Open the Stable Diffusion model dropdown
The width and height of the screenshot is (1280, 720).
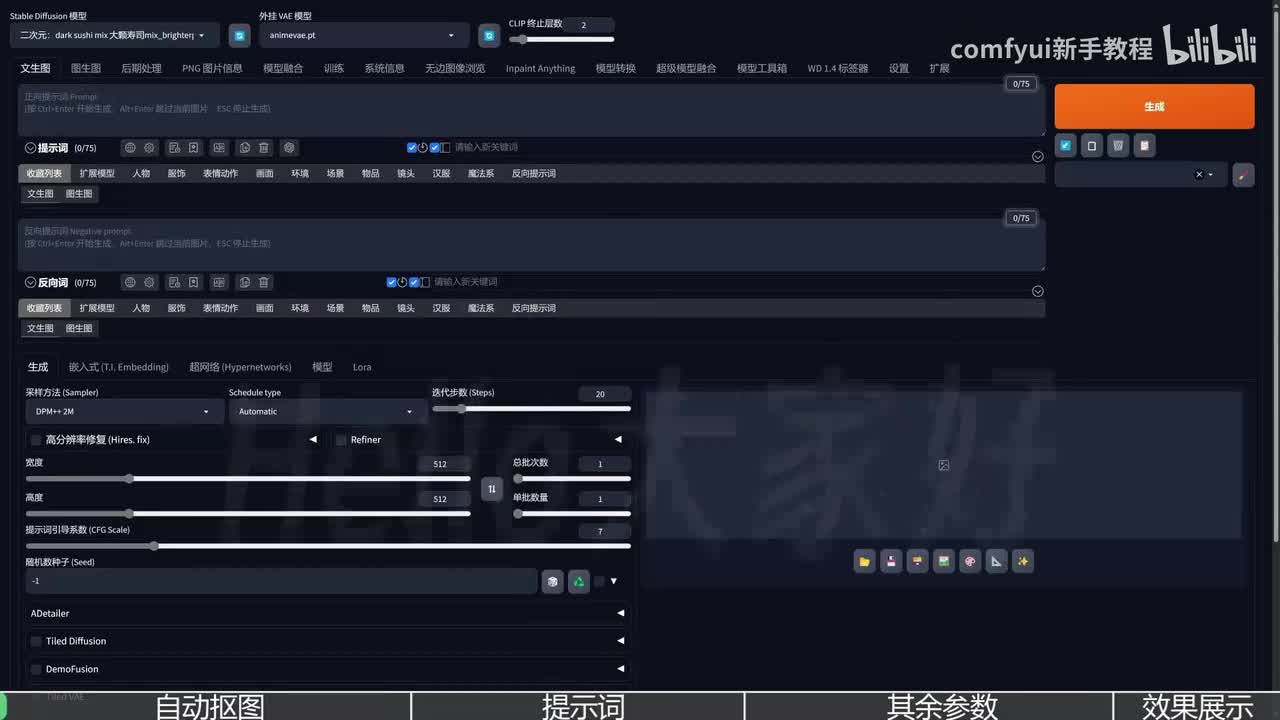click(115, 35)
